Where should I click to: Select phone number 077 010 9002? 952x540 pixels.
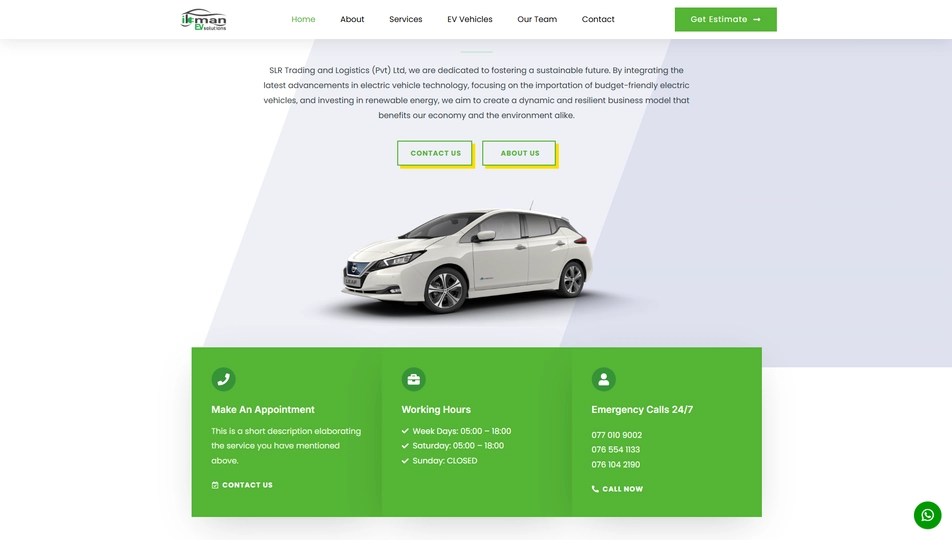point(616,435)
